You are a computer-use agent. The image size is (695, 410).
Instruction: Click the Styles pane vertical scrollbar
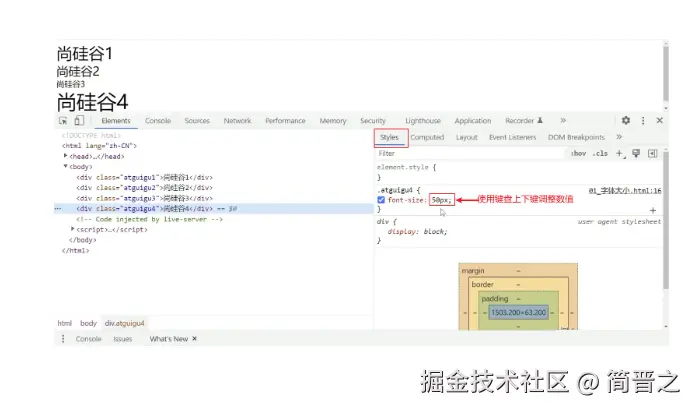pos(666,222)
